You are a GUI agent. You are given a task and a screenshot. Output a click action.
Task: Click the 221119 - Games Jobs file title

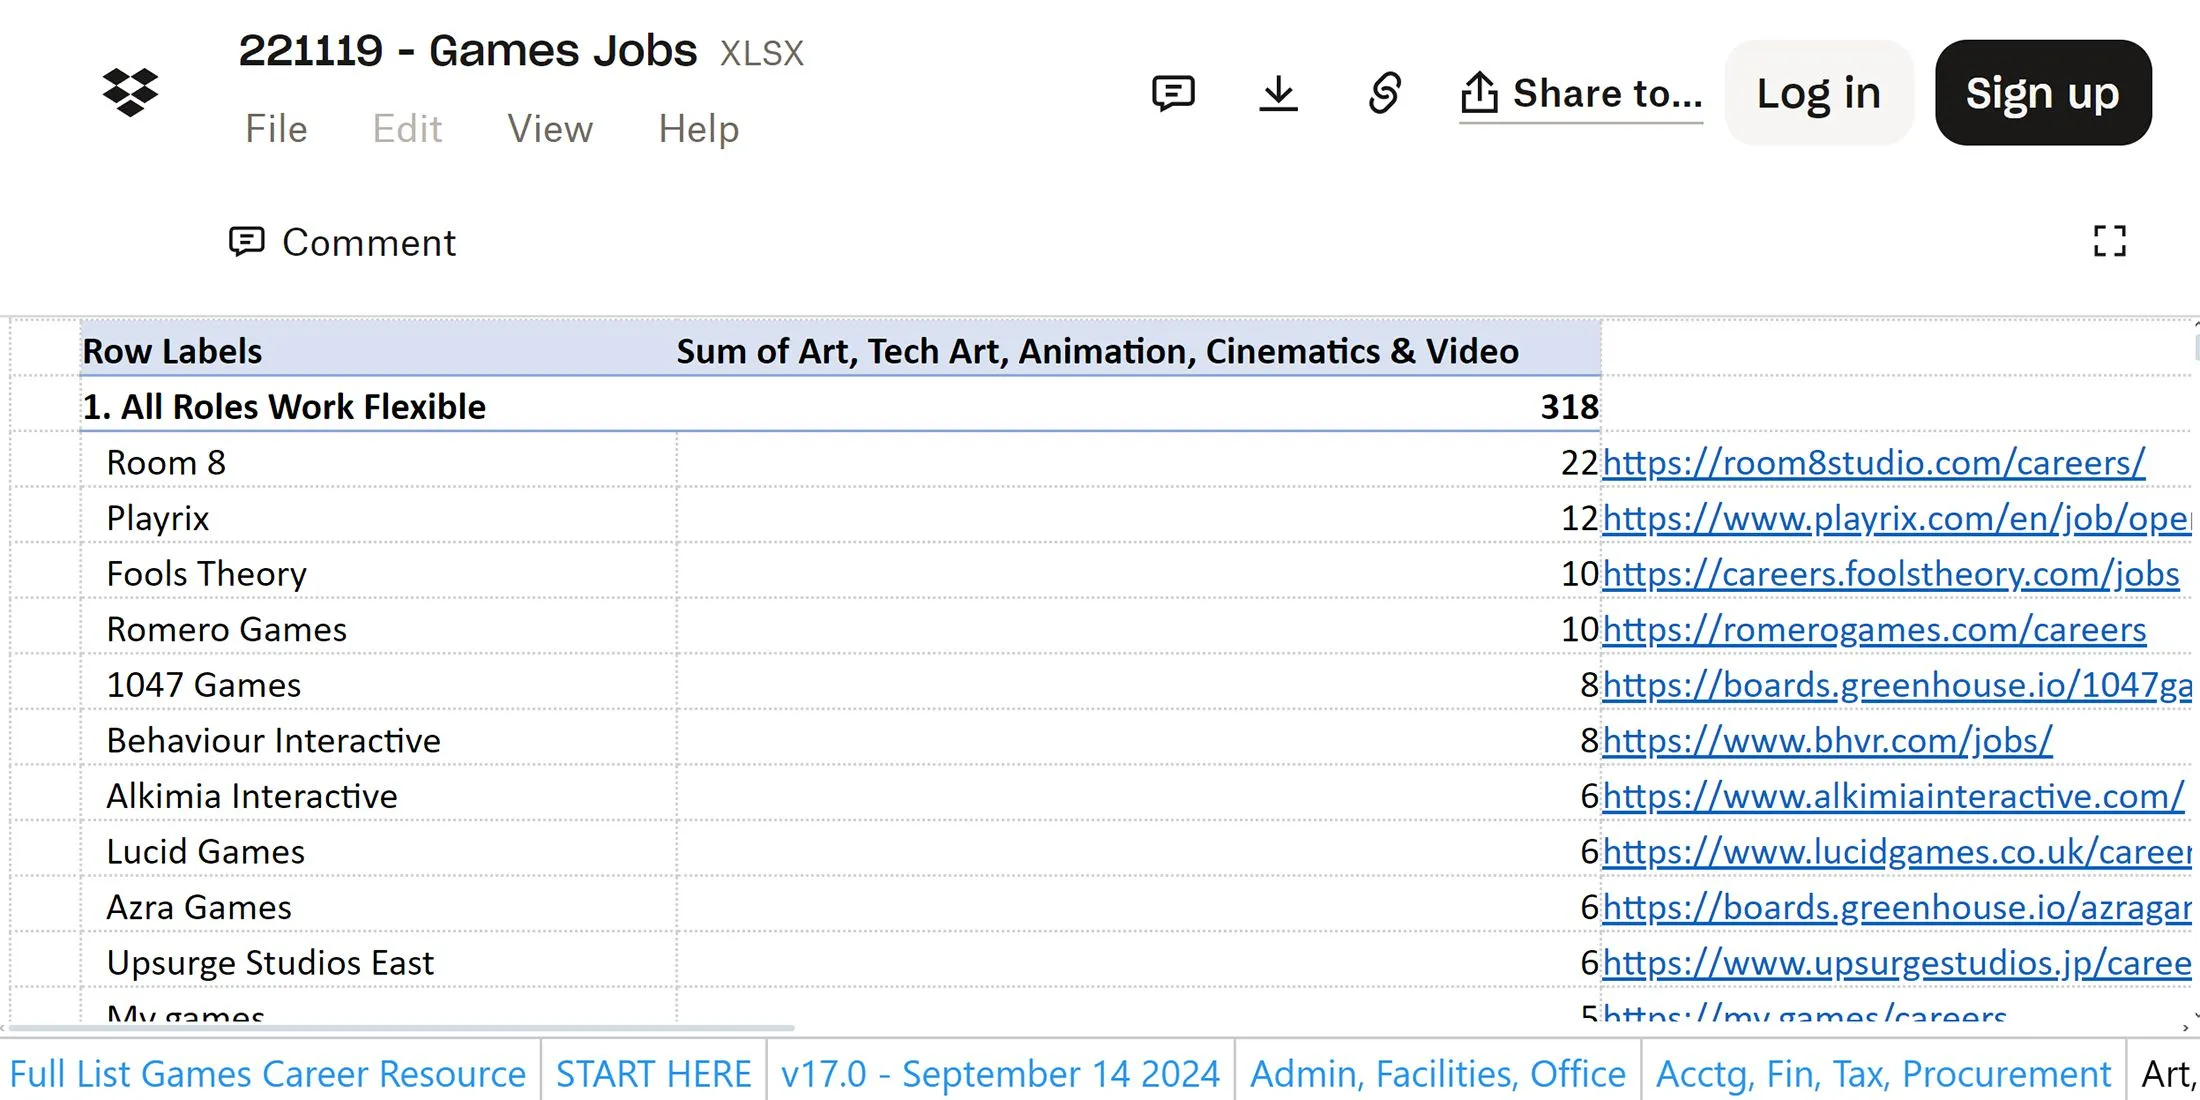[x=467, y=50]
